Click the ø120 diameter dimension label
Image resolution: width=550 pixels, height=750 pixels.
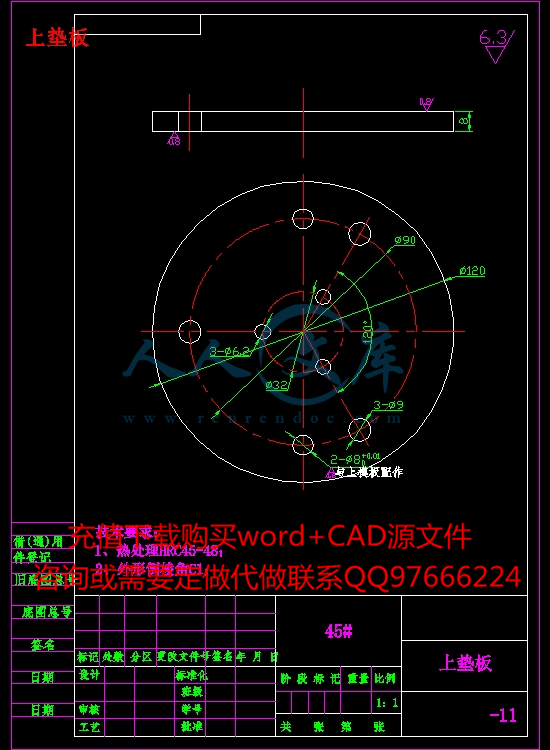pos(472,271)
